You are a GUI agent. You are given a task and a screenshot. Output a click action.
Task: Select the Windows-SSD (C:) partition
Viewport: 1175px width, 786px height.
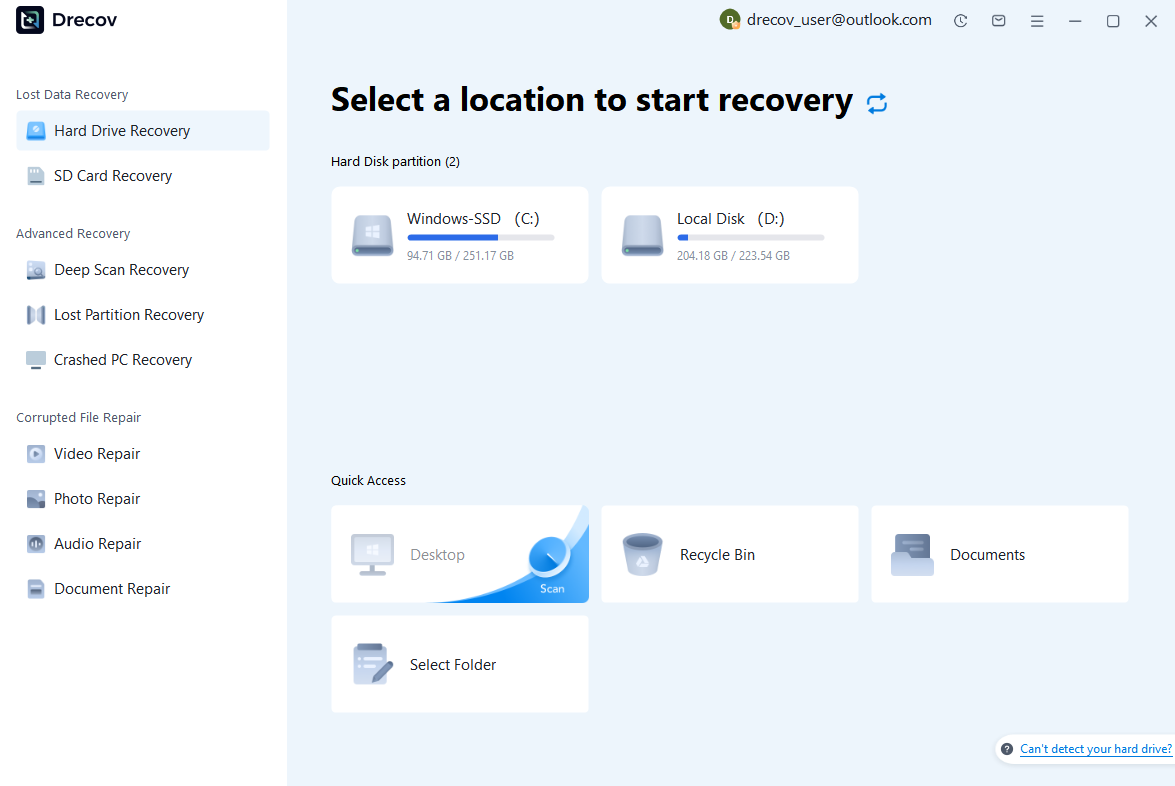[x=459, y=235]
